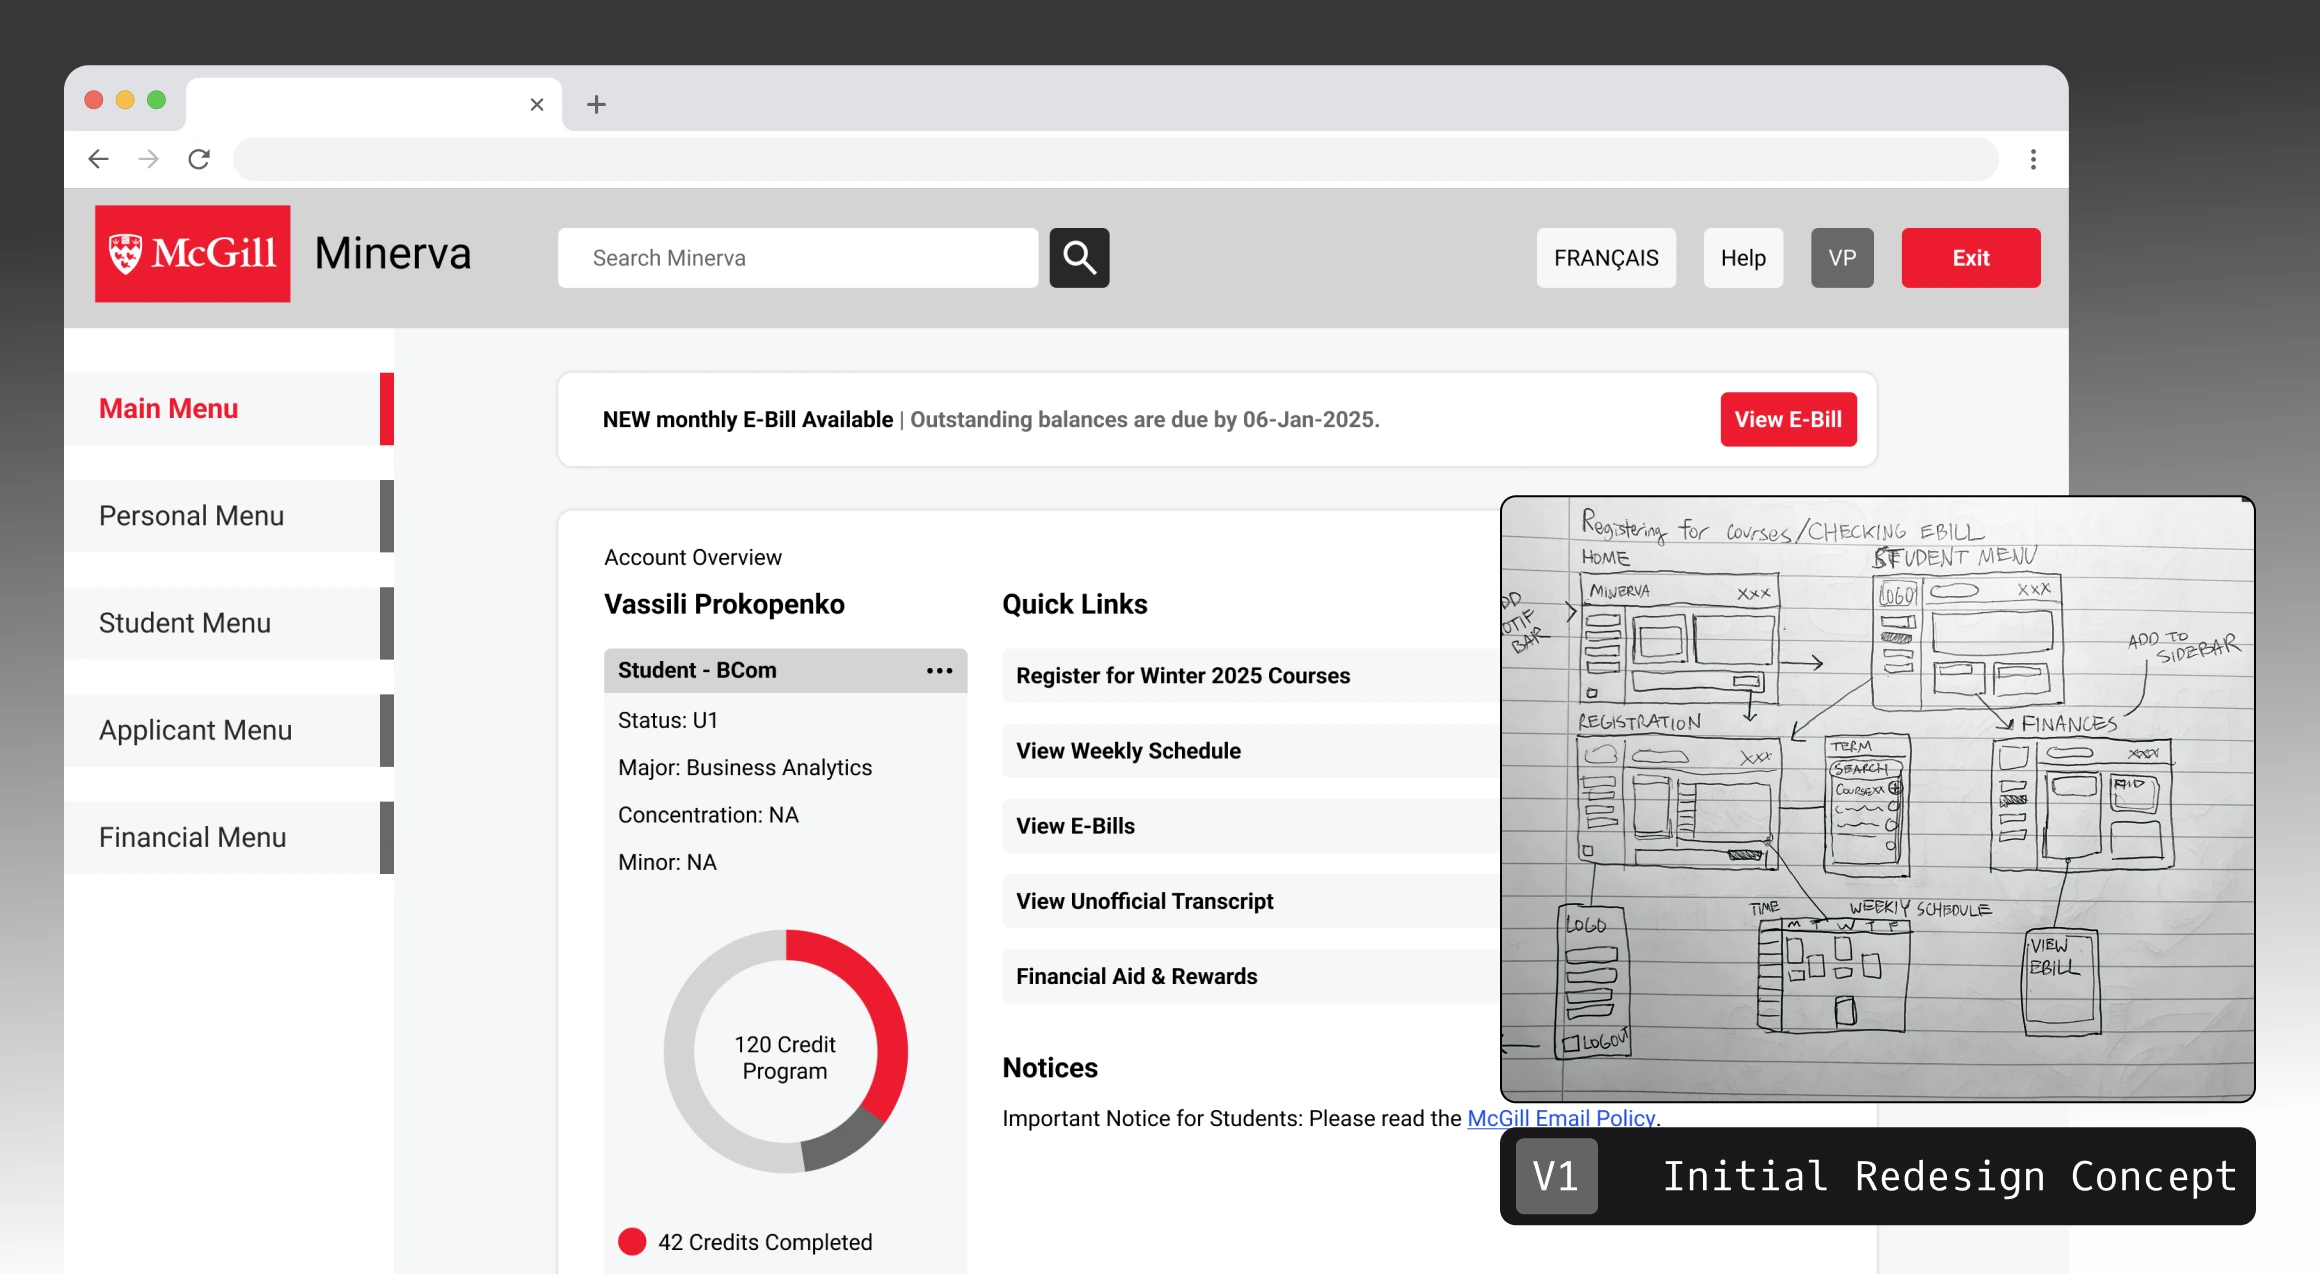Click the magnifying glass search icon

1079,258
